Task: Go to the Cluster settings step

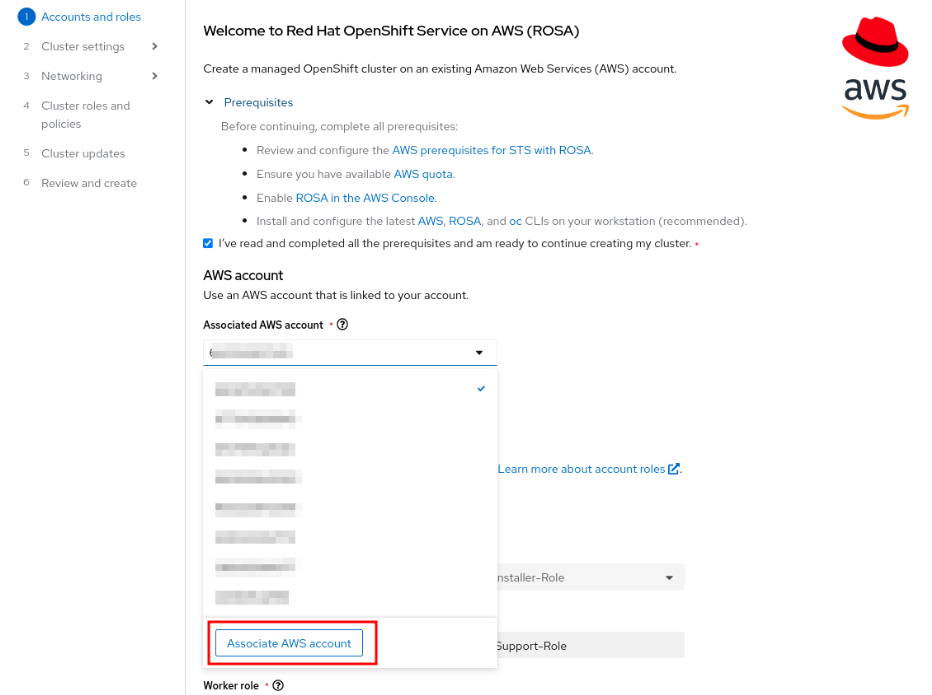Action: pos(83,46)
